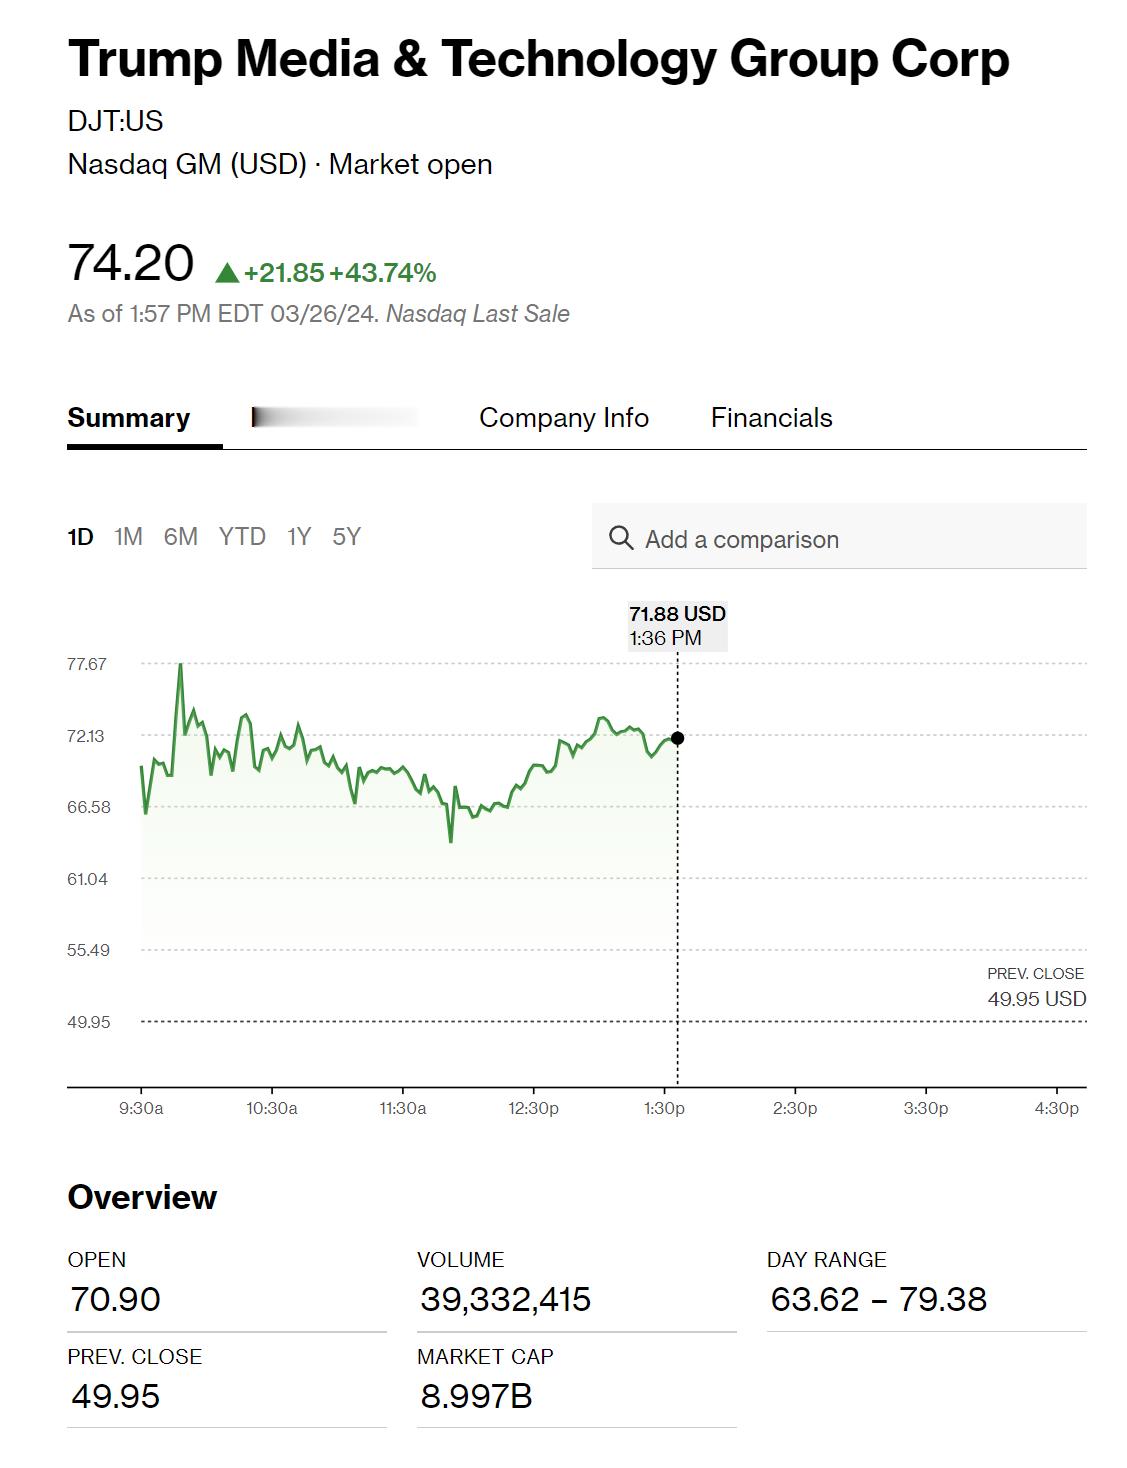This screenshot has height=1468, width=1127.
Task: Click the DAY RANGE value 63.62 – 79.38
Action: pos(878,1299)
